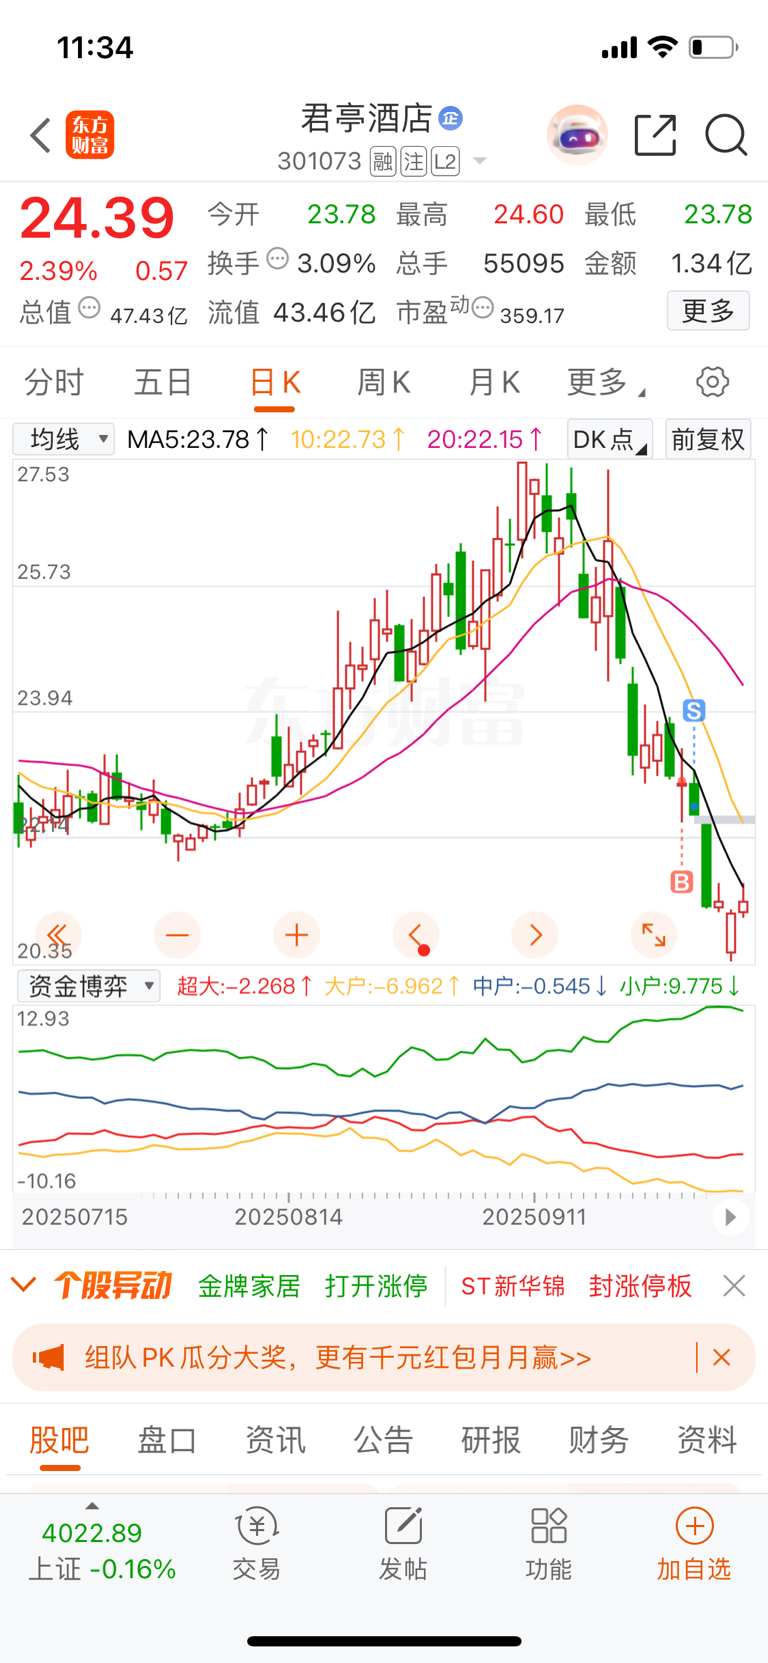
Task: Tap the info face icon beside 总值
Action: 89,308
